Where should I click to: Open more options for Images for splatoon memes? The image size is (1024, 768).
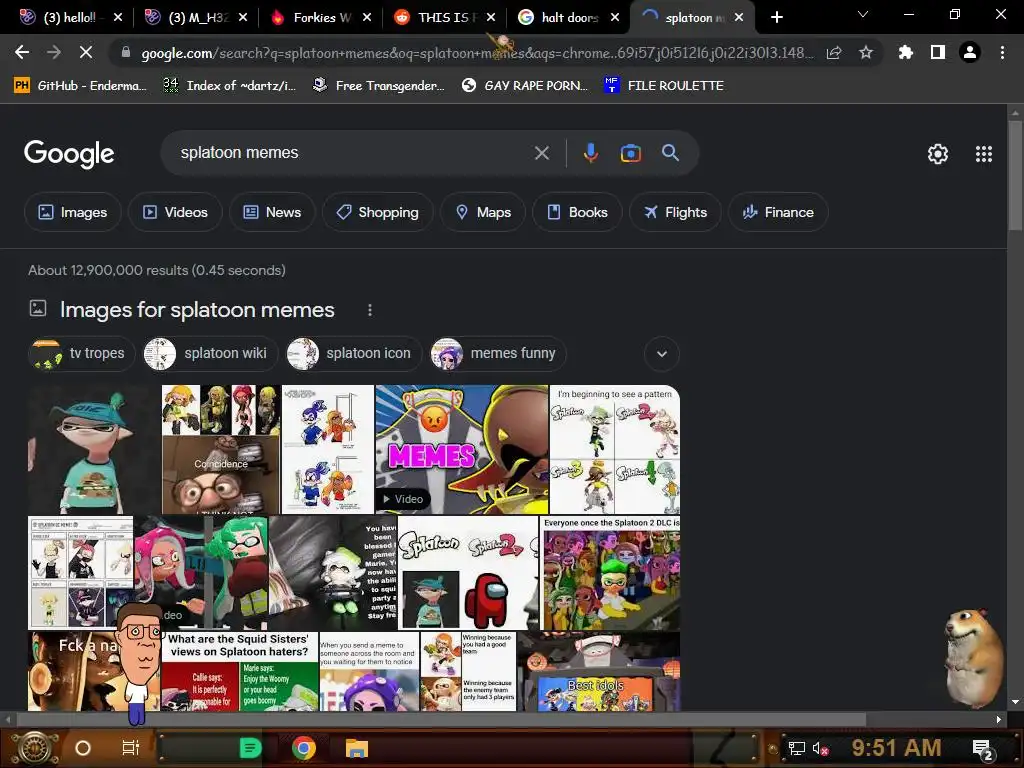pyautogui.click(x=370, y=310)
